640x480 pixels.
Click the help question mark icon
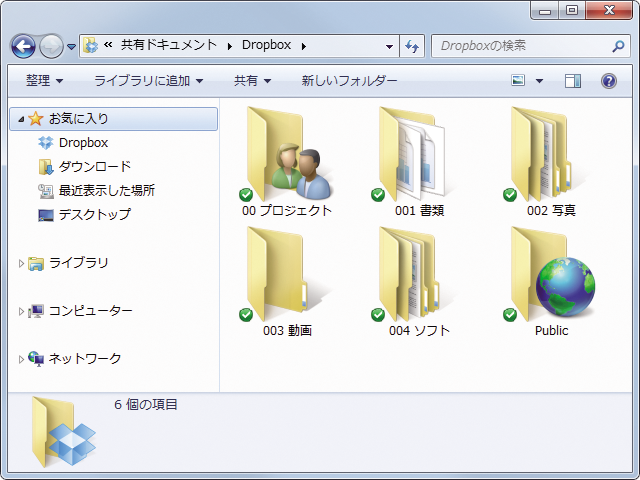608,81
